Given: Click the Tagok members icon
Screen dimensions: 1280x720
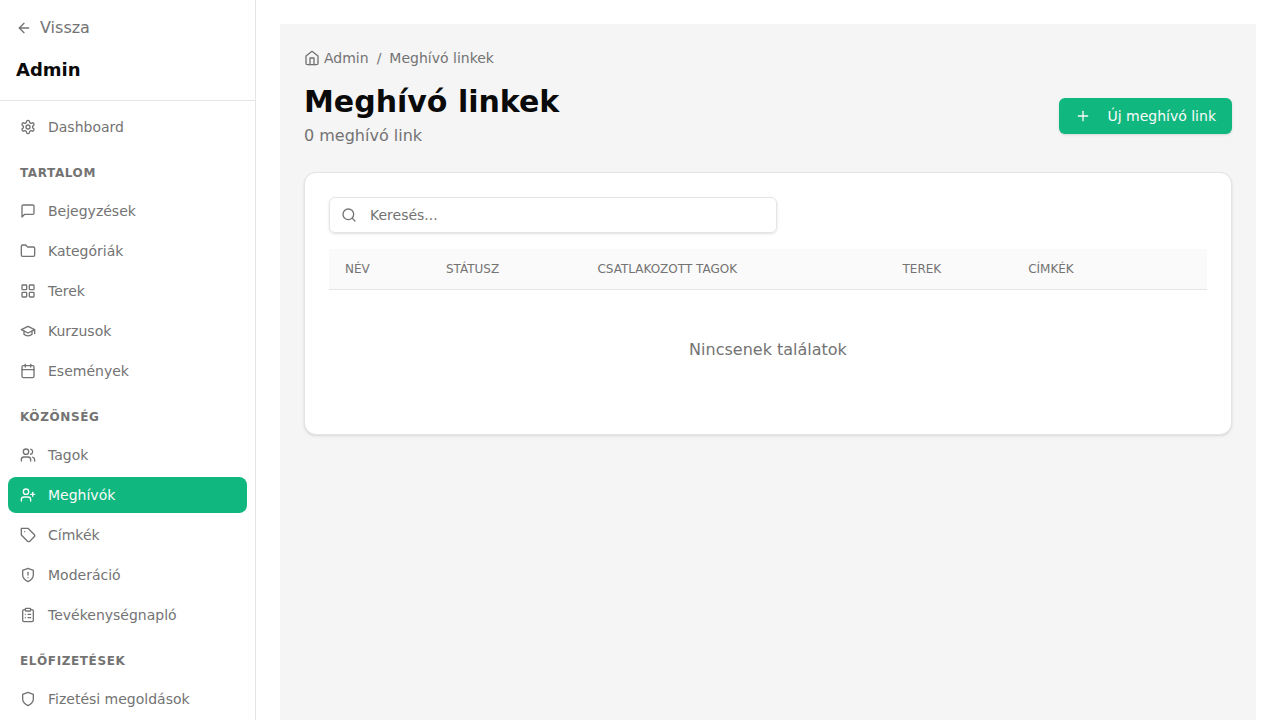Looking at the screenshot, I should [x=26, y=454].
